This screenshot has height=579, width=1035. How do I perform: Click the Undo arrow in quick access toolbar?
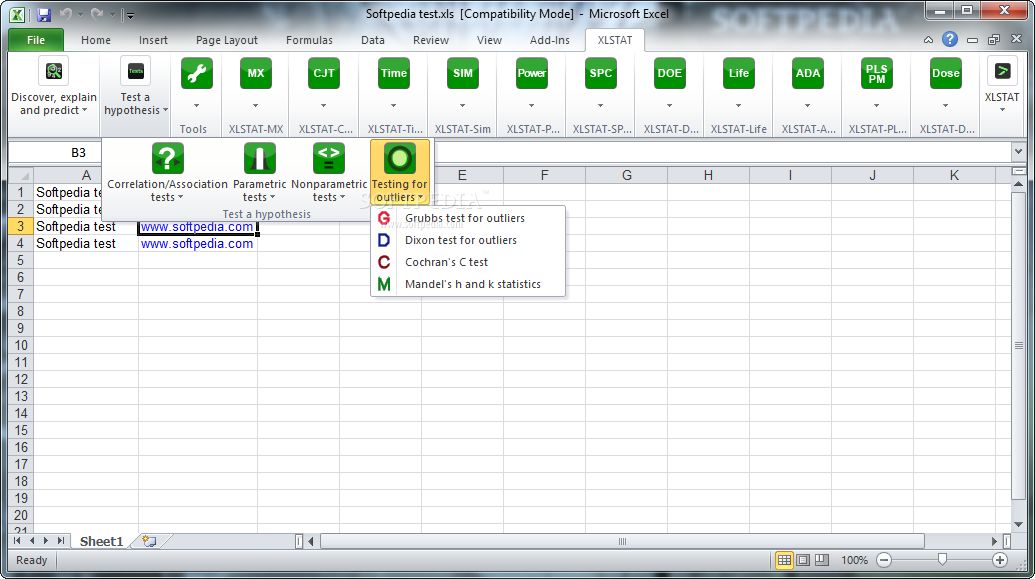pos(66,14)
